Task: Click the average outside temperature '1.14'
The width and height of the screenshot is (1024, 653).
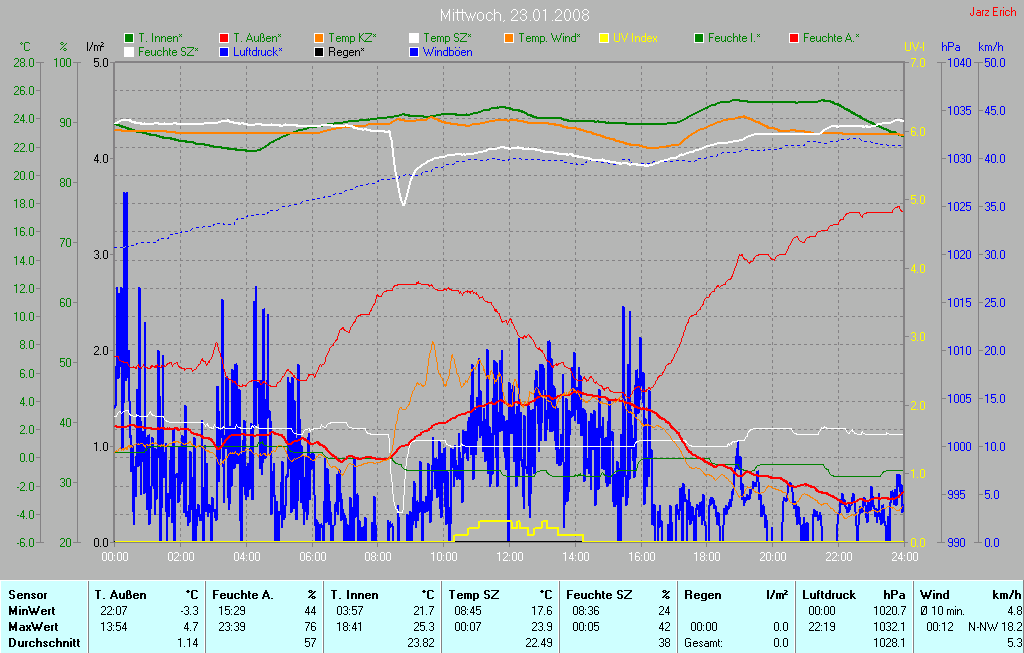Action: pos(187,643)
